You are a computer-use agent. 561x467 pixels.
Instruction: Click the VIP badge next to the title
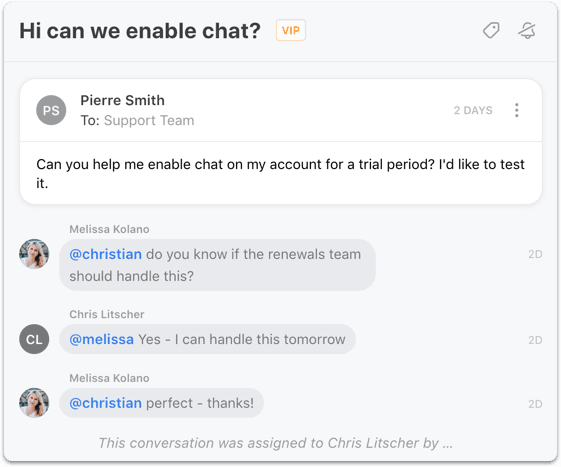tap(291, 30)
